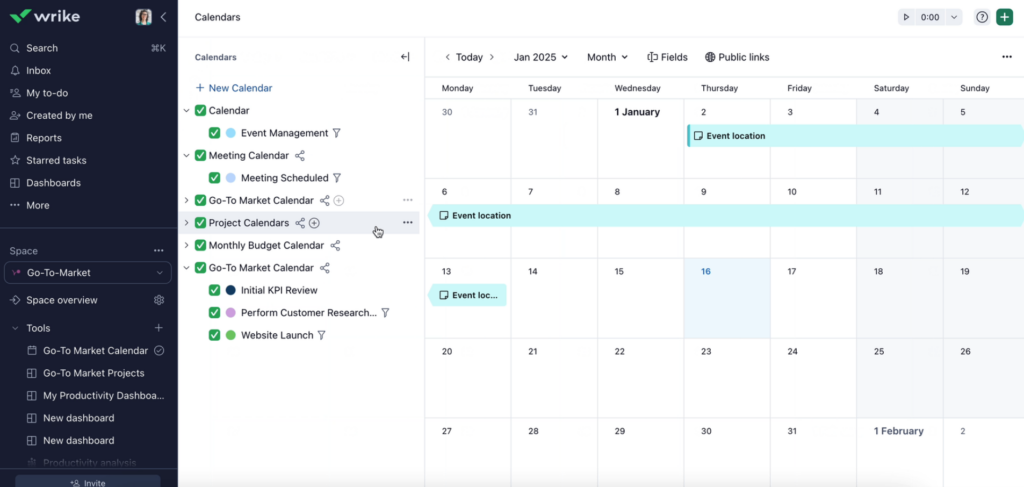The height and width of the screenshot is (487, 1024).
Task: Open the Month view dropdown
Action: (x=607, y=57)
